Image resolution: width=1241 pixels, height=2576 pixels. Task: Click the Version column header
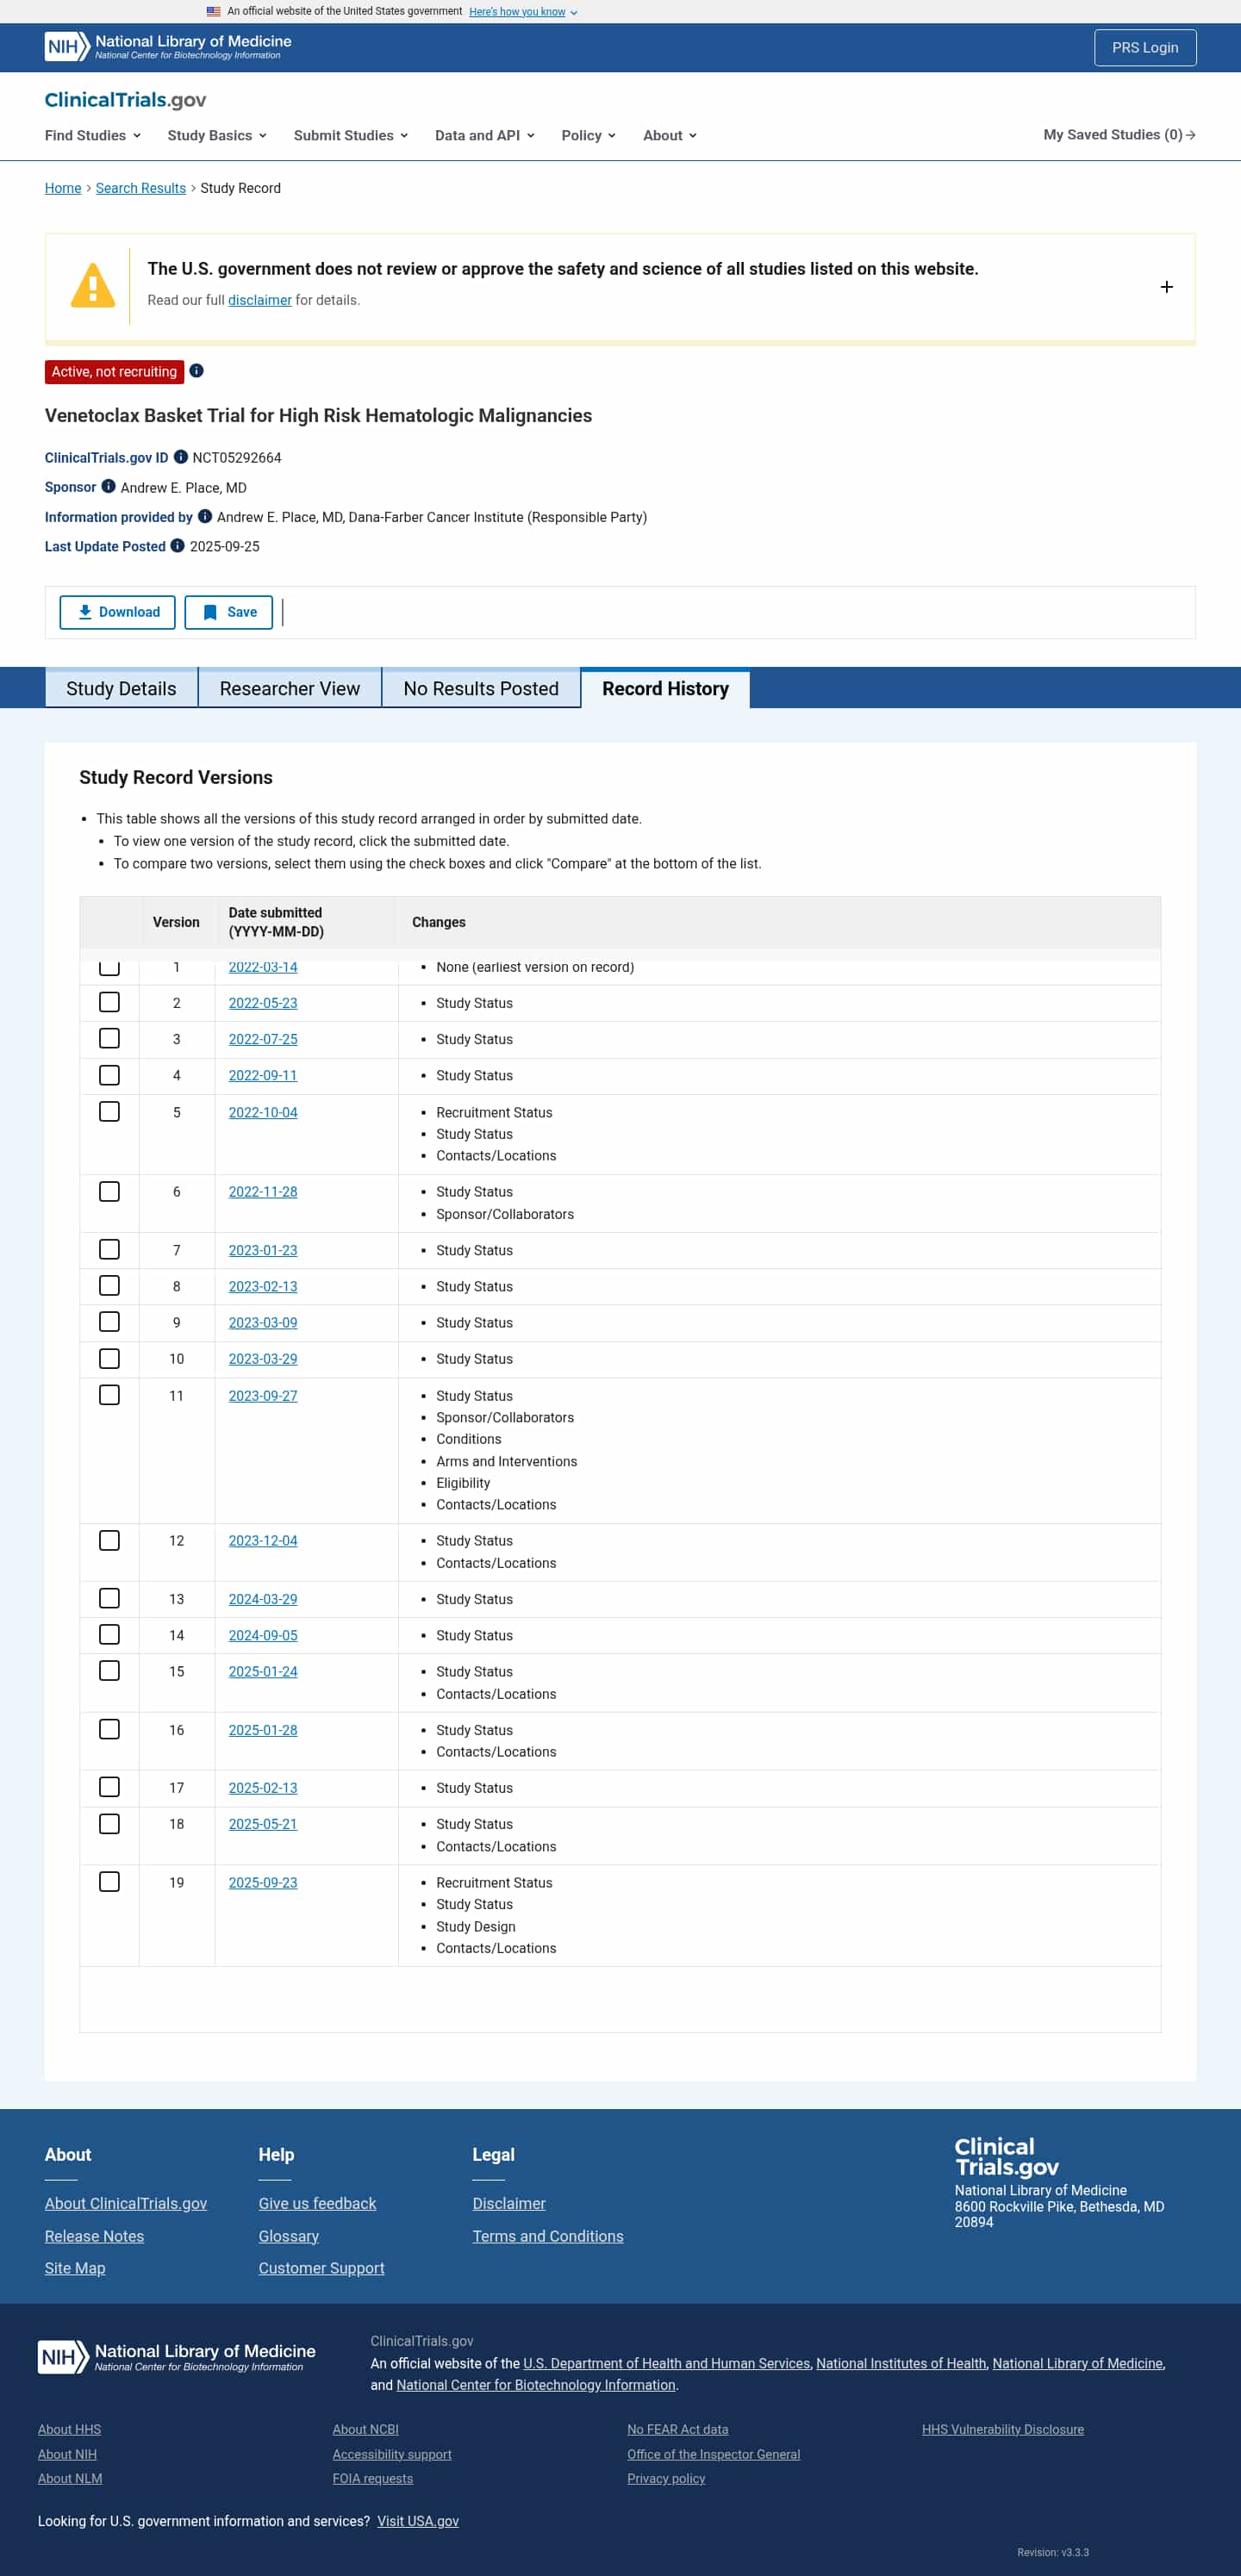(176, 922)
